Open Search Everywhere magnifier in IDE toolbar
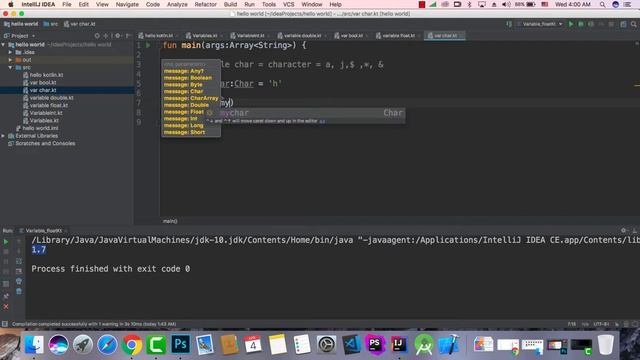 (x=633, y=24)
